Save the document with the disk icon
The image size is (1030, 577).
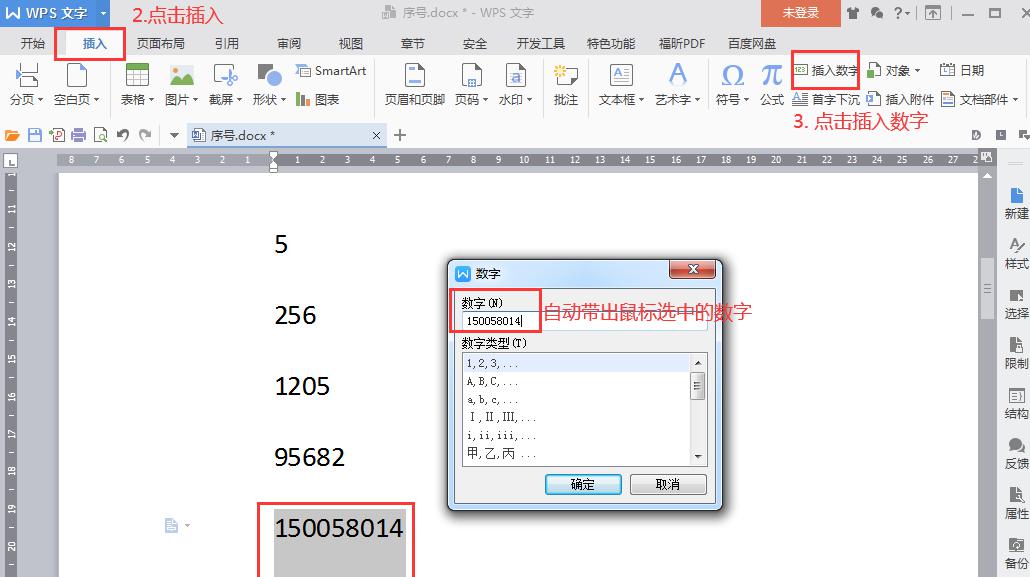(35, 135)
